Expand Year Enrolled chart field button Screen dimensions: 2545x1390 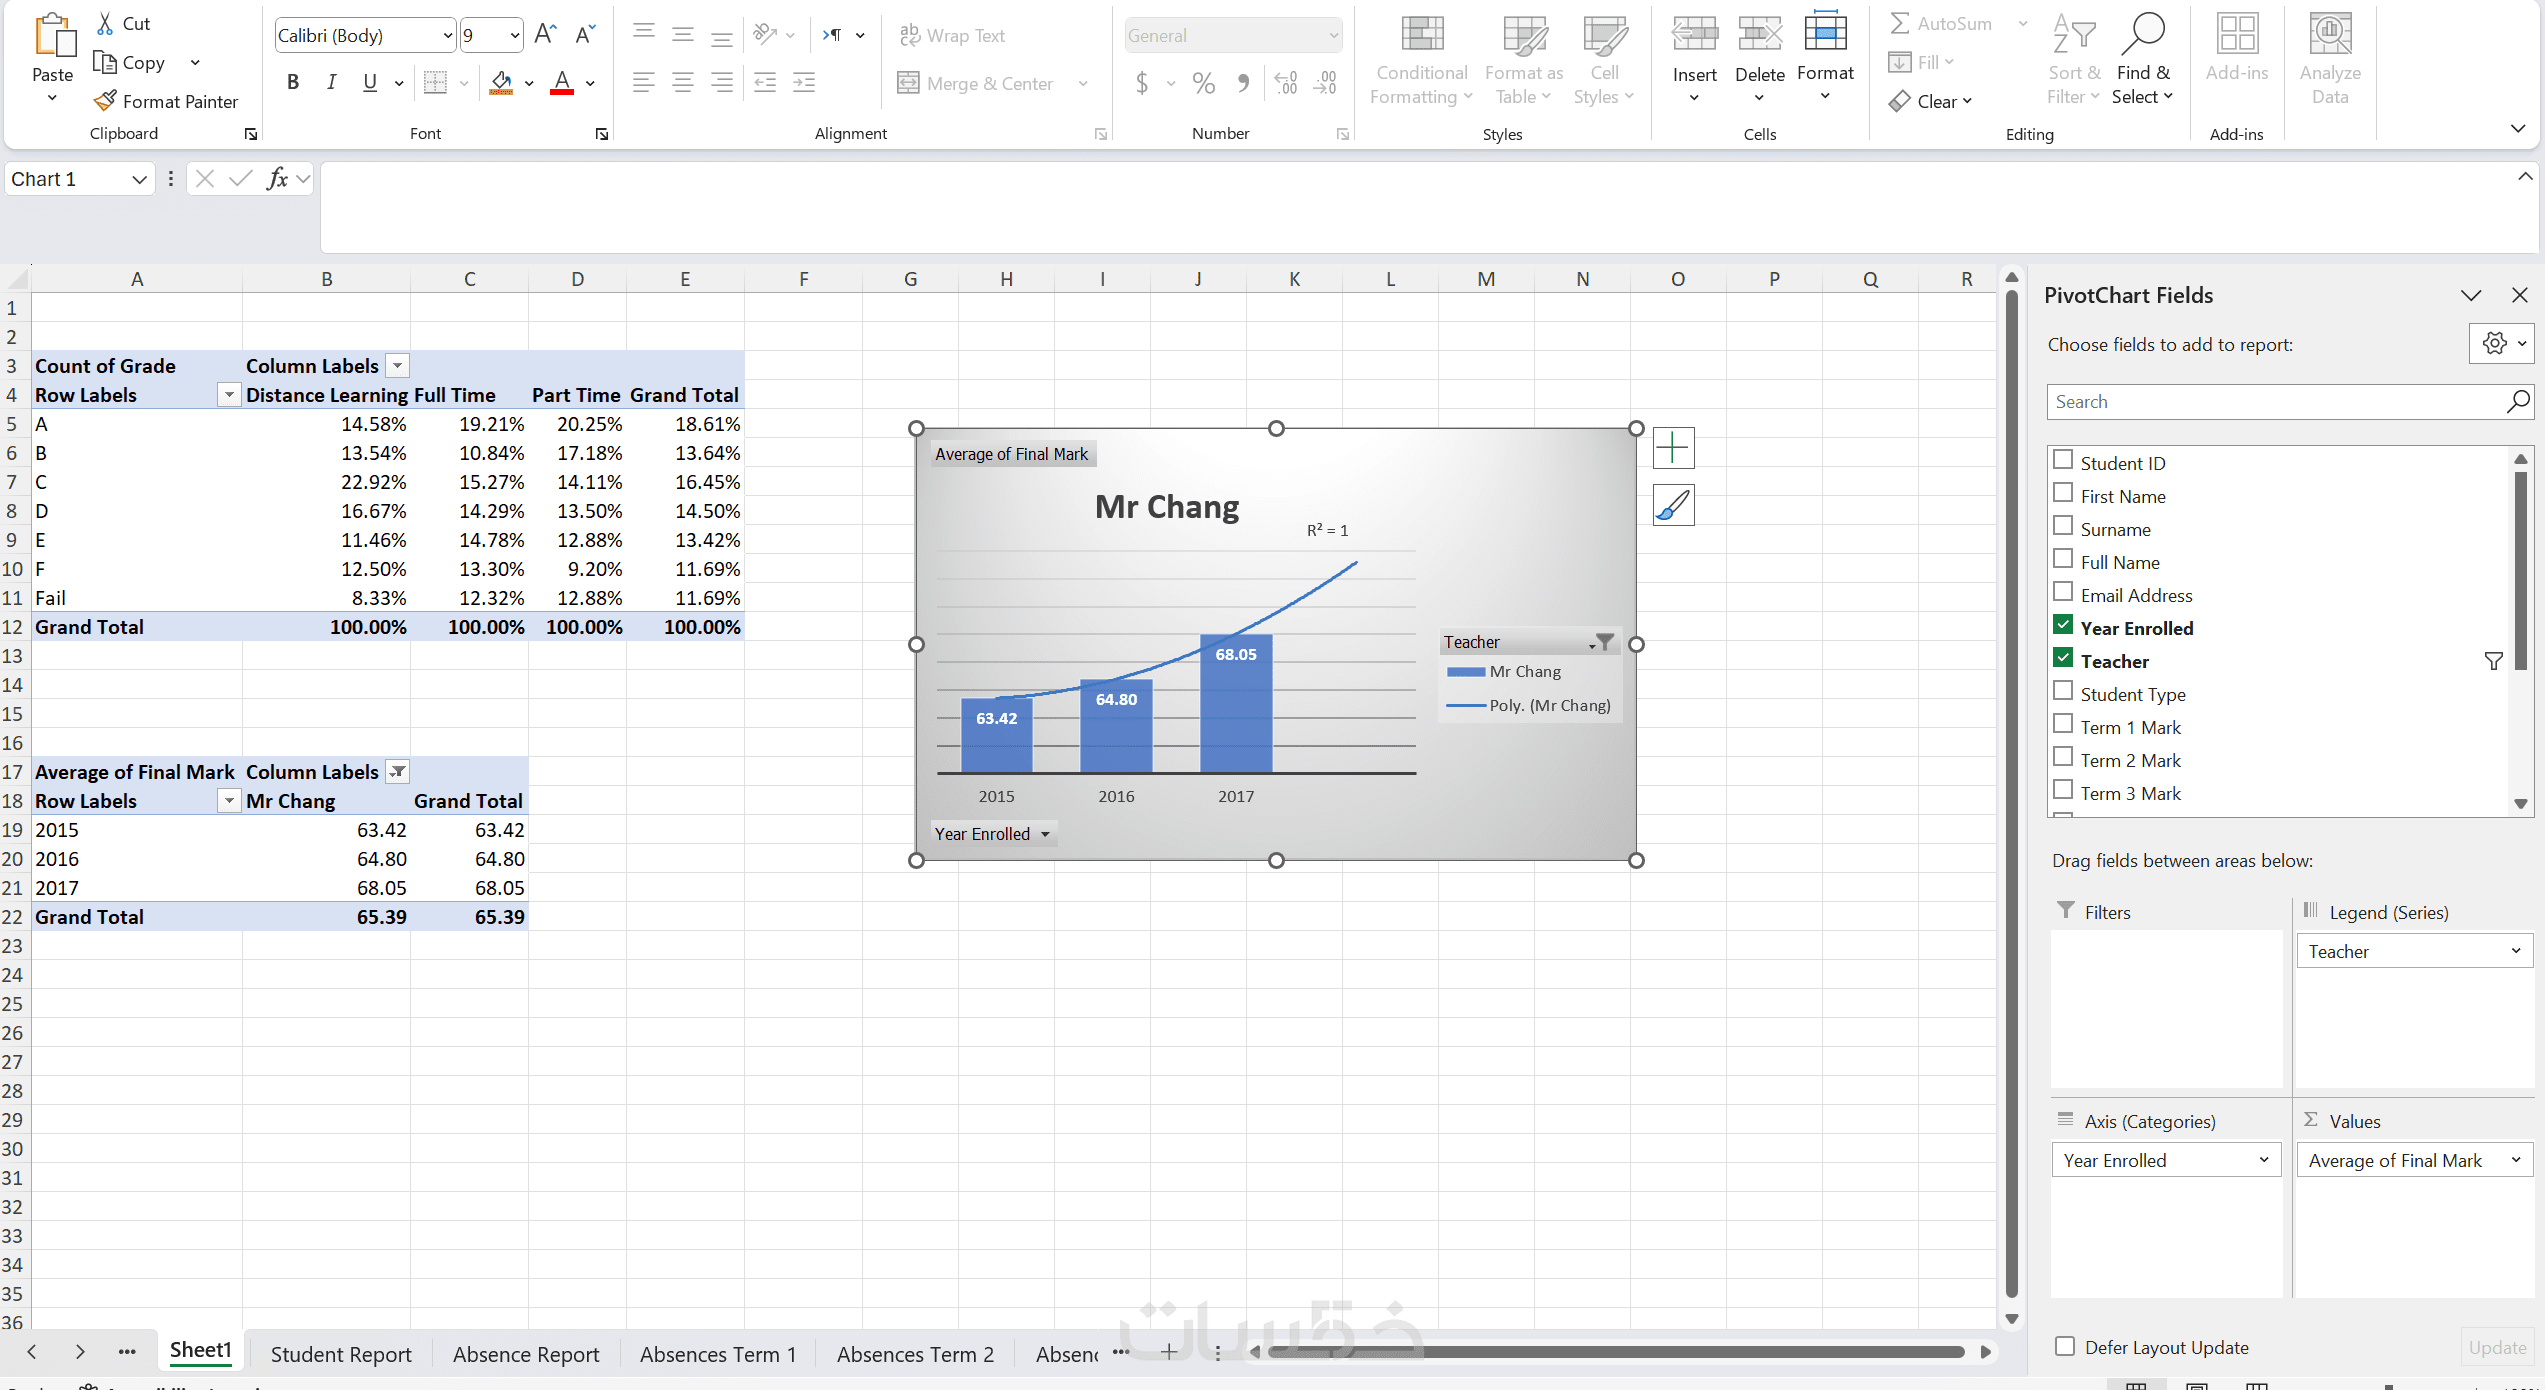tap(1045, 834)
